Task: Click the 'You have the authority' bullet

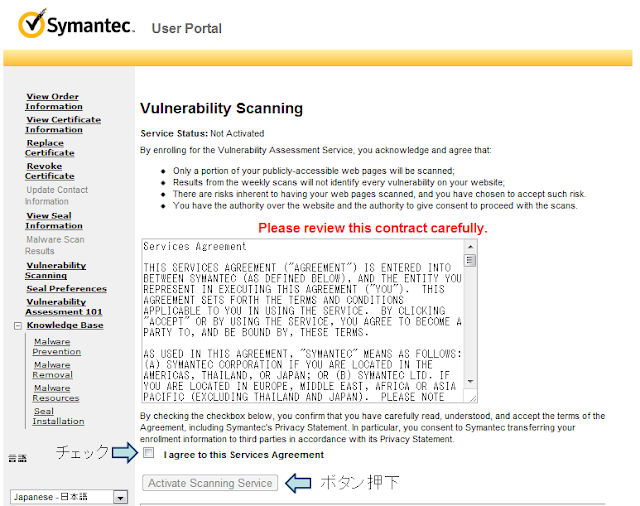Action: [375, 206]
